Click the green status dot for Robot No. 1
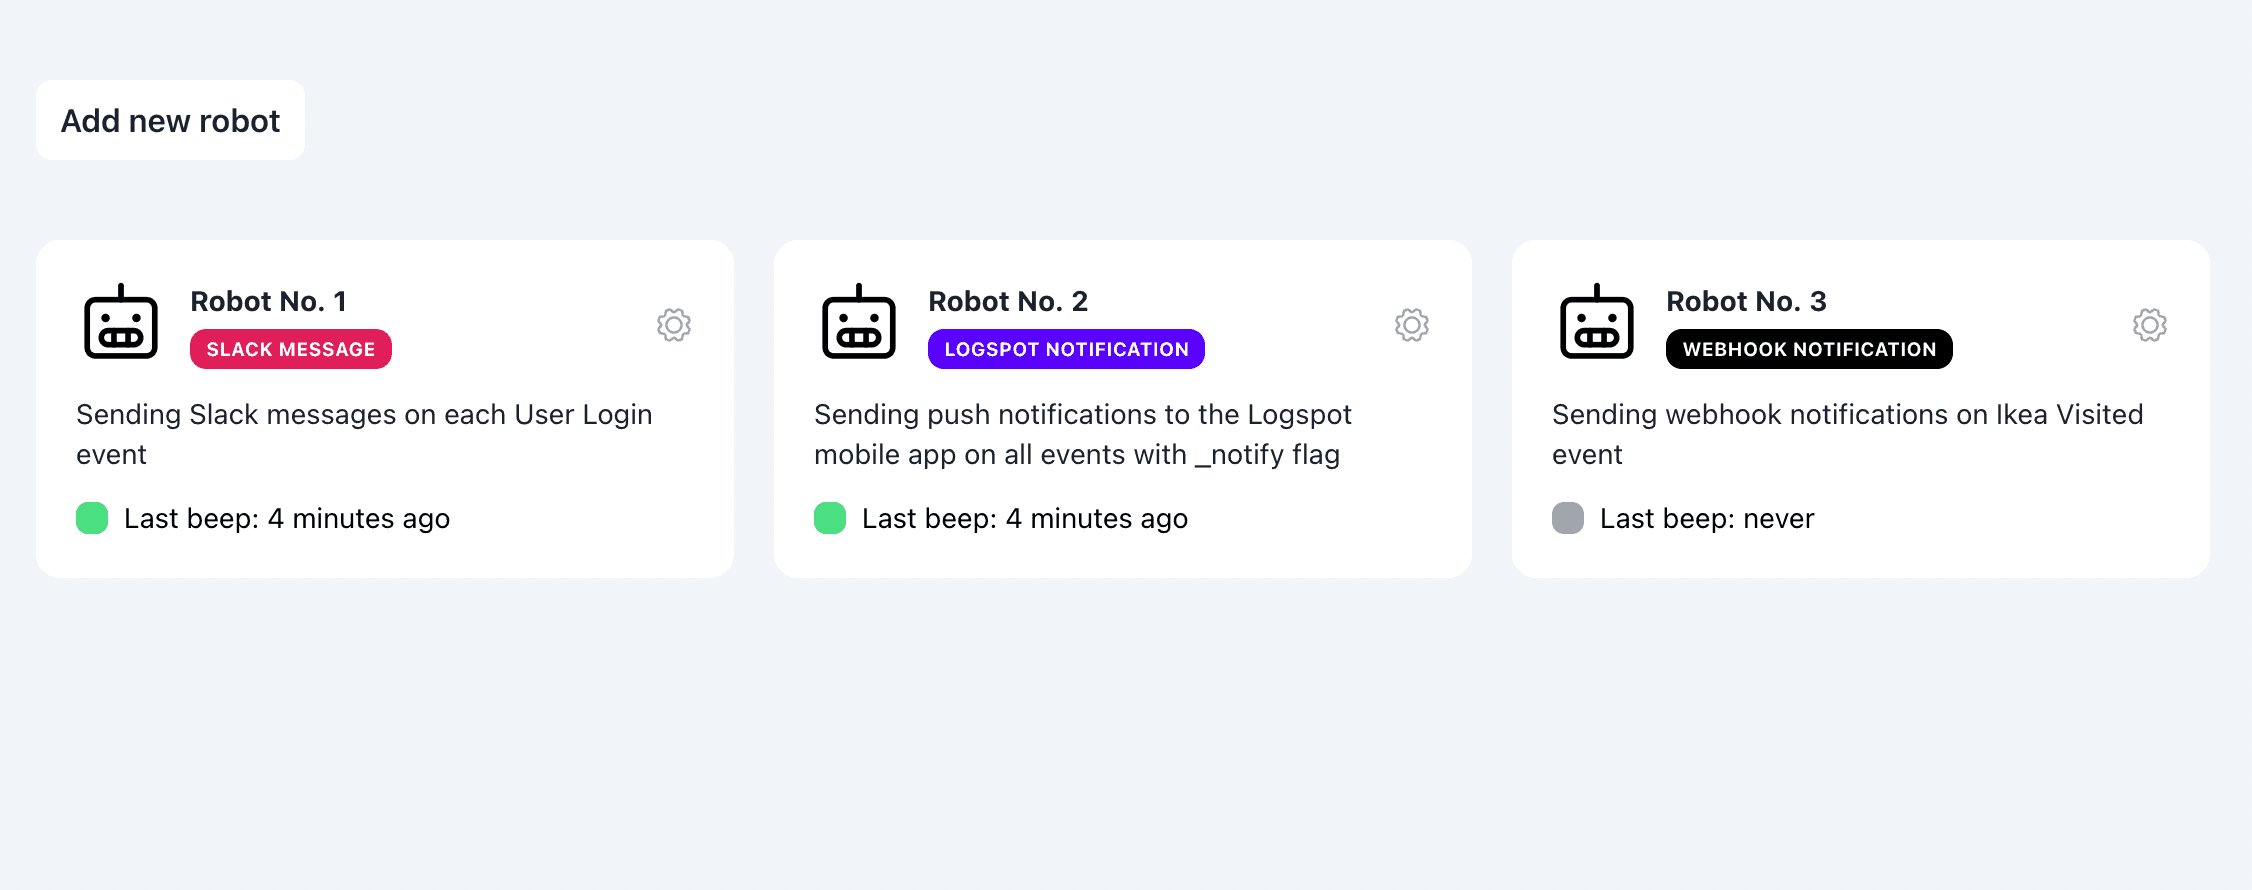This screenshot has width=2252, height=890. pyautogui.click(x=92, y=518)
